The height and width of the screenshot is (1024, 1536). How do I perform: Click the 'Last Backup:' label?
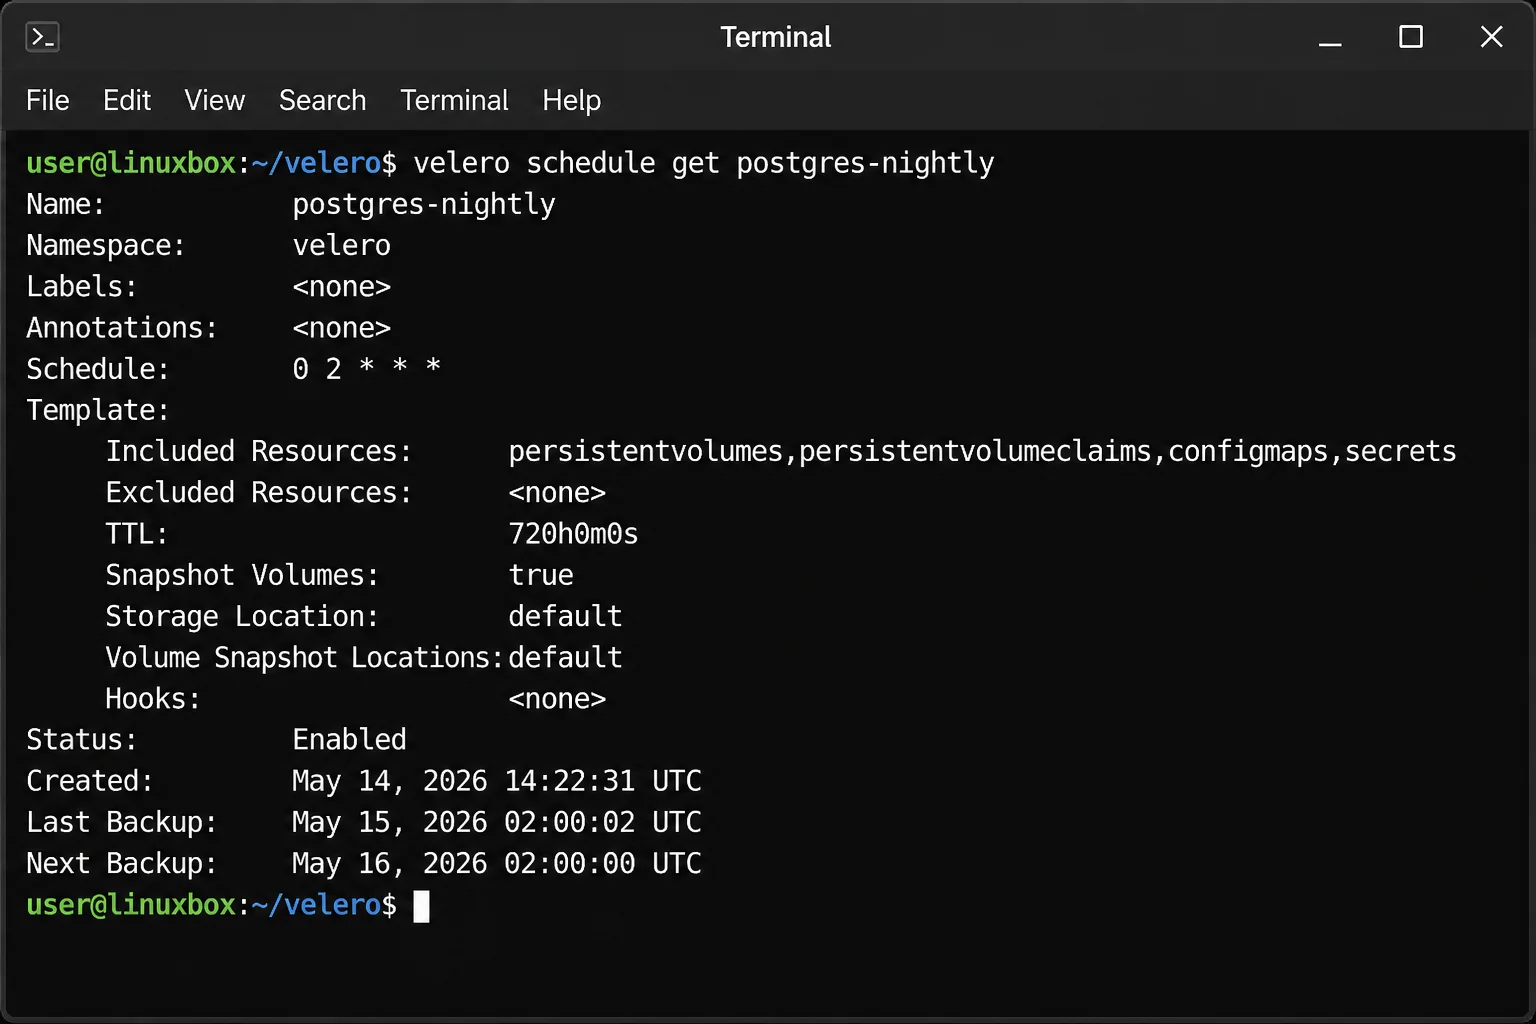coord(122,822)
